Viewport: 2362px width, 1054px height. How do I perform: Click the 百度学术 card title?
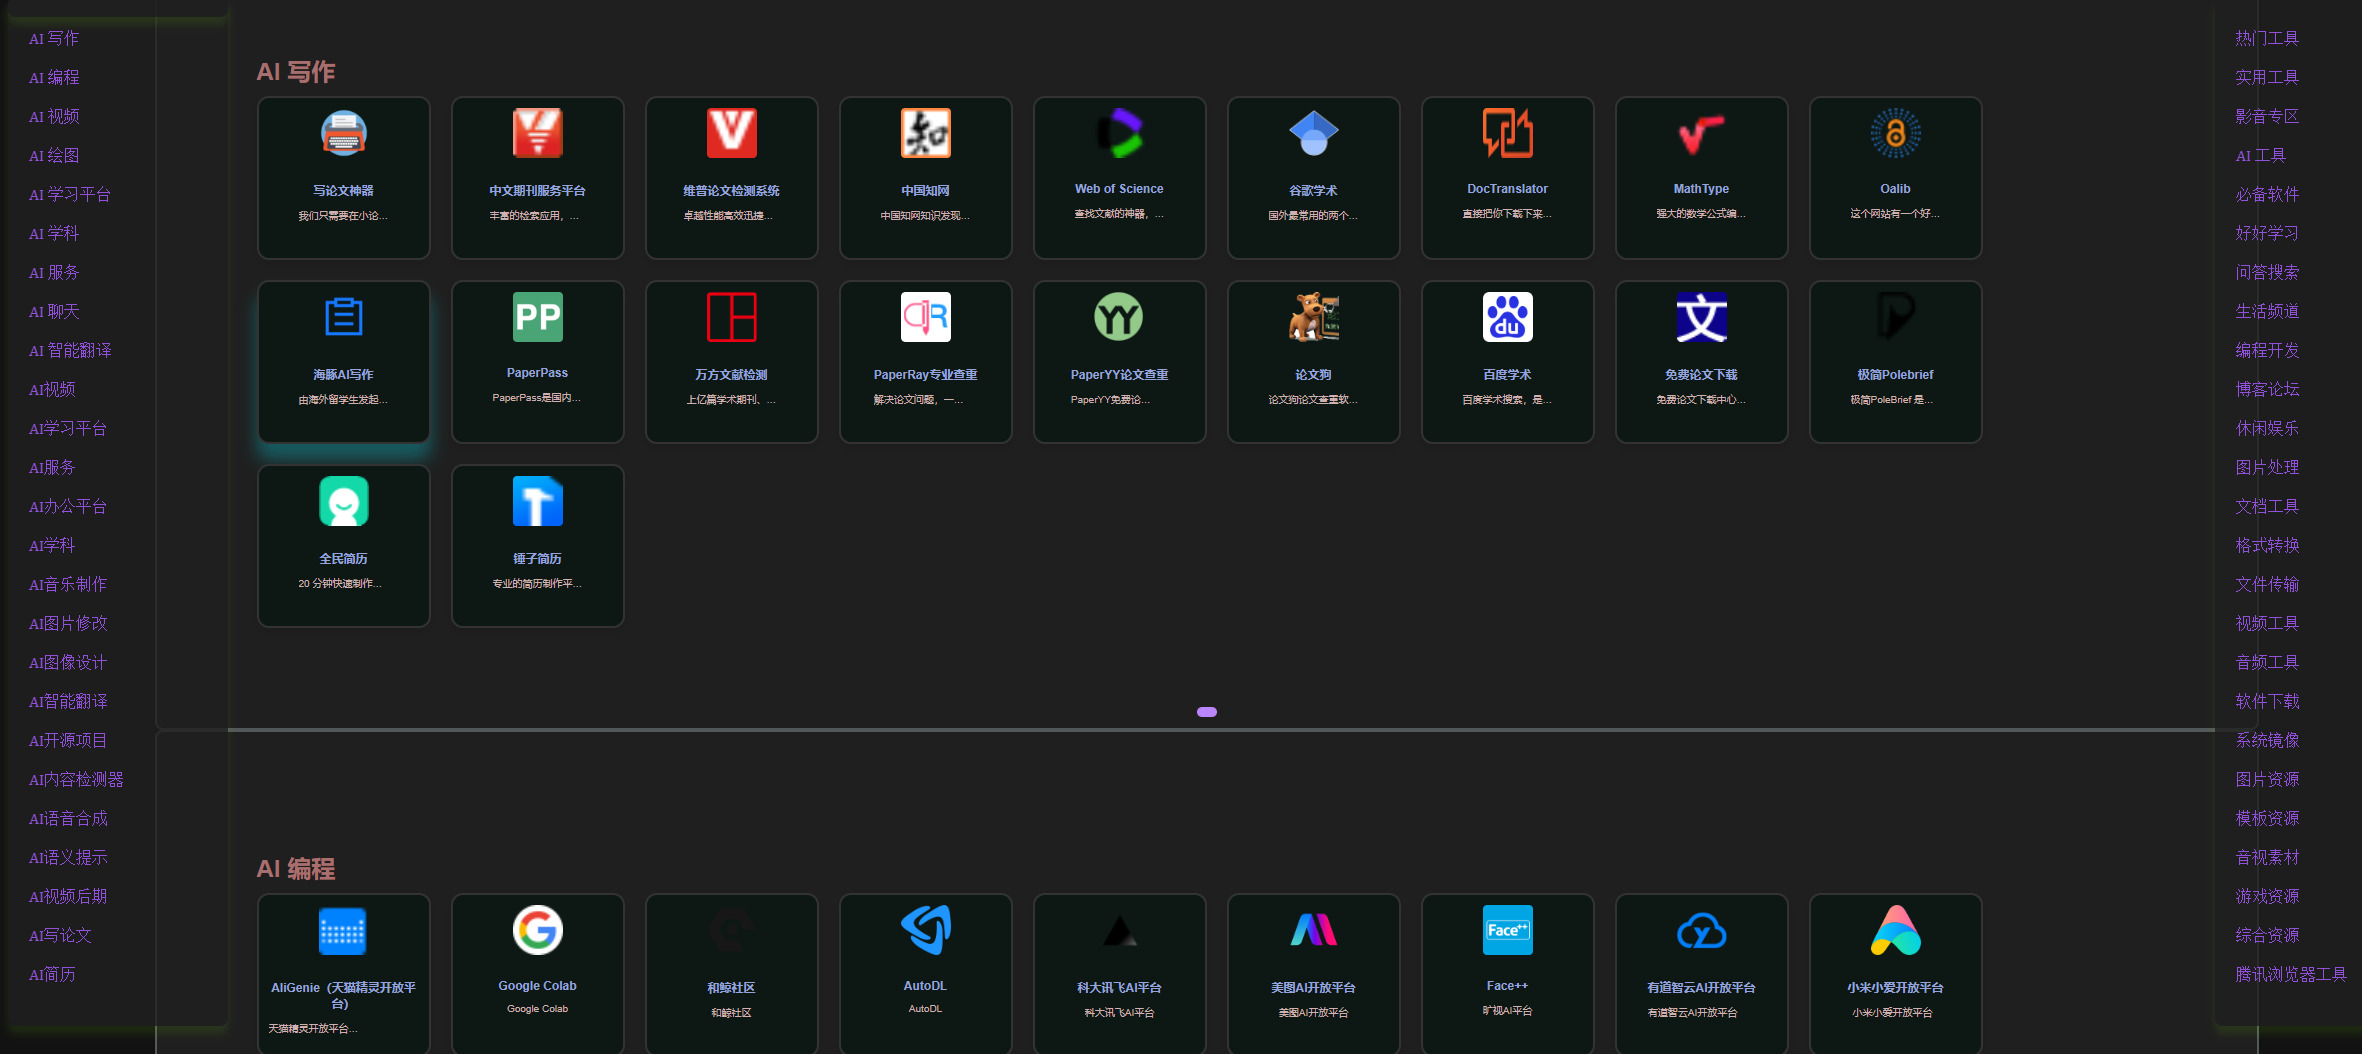pyautogui.click(x=1507, y=374)
